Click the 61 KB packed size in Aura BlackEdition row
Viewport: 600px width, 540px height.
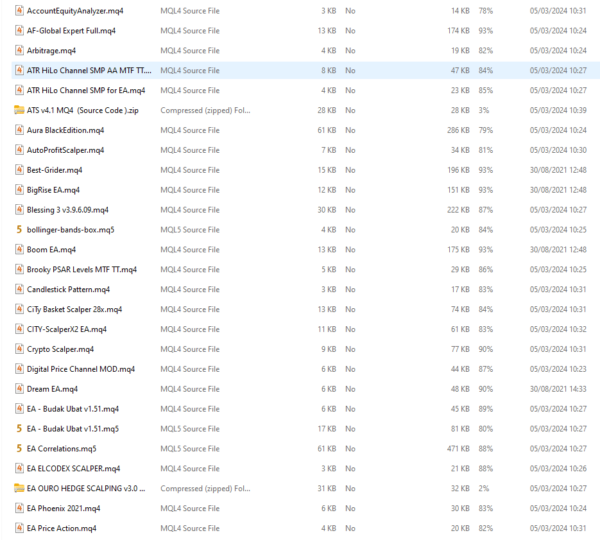(326, 130)
